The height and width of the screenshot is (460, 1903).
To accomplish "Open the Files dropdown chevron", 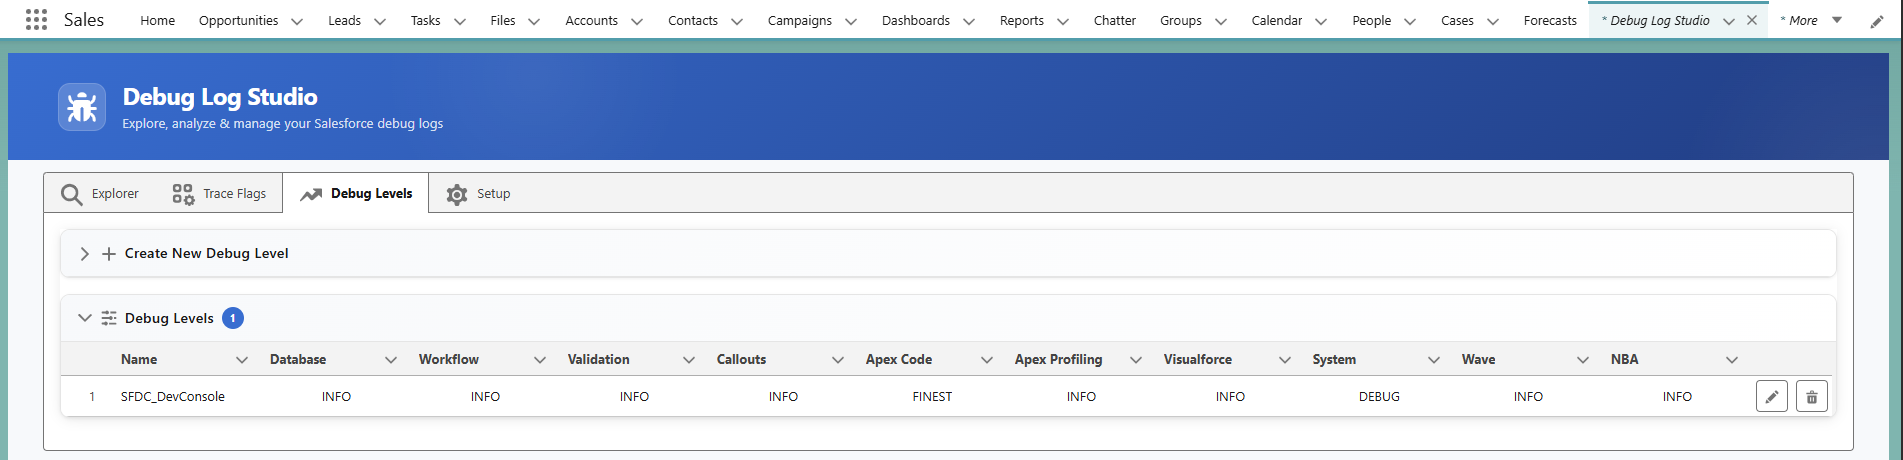I will point(534,21).
